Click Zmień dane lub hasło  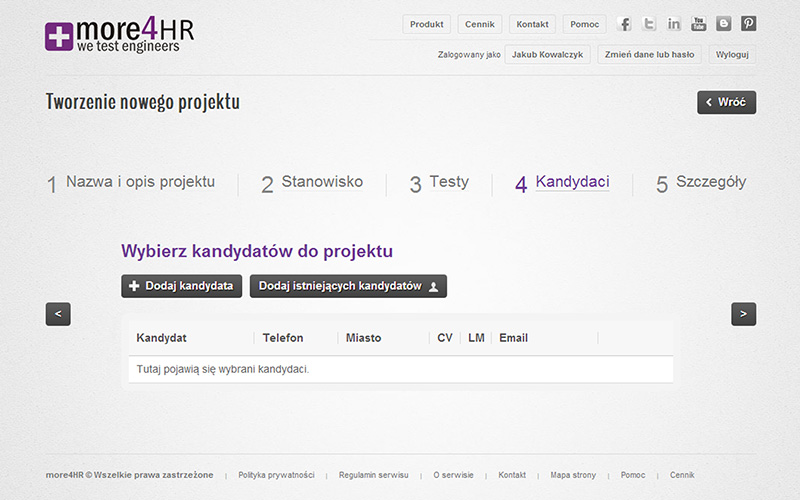tap(649, 55)
